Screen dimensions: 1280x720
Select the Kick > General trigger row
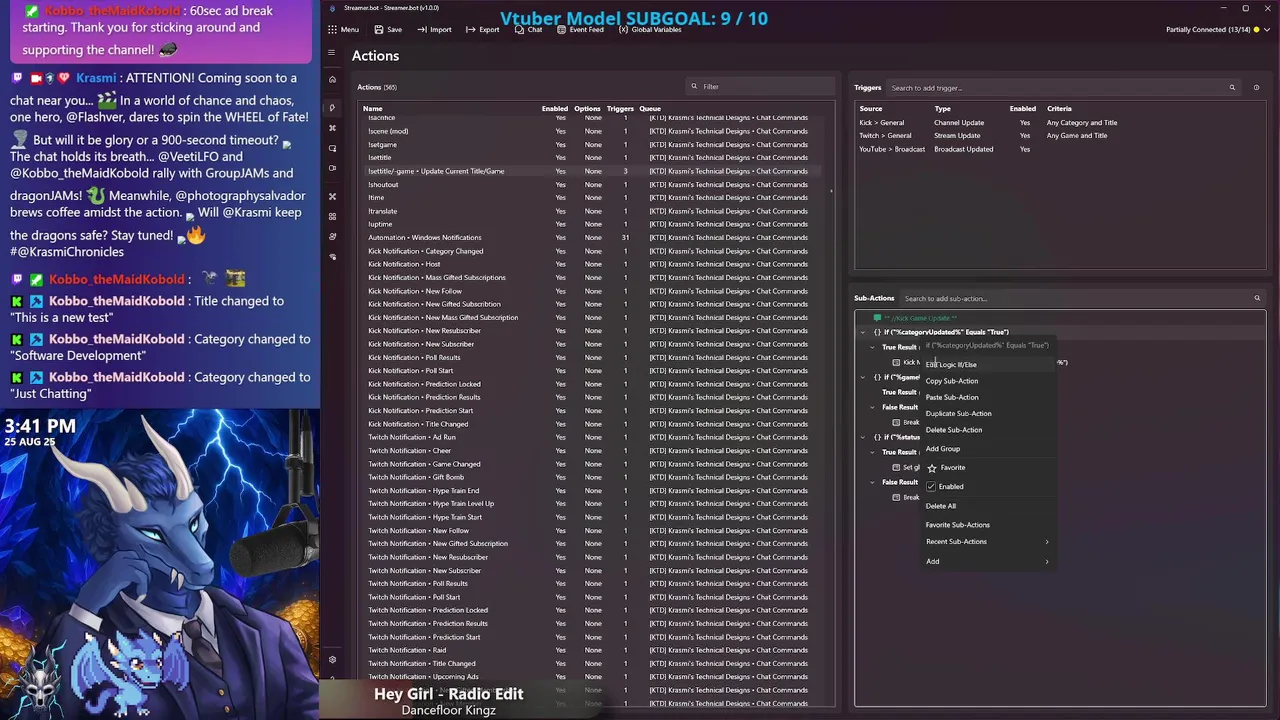pyautogui.click(x=1060, y=122)
